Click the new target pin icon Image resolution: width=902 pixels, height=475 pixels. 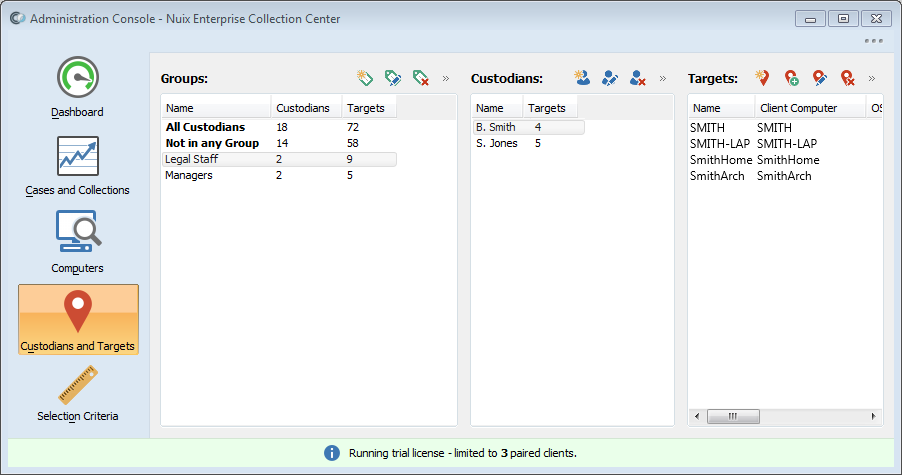(763, 78)
